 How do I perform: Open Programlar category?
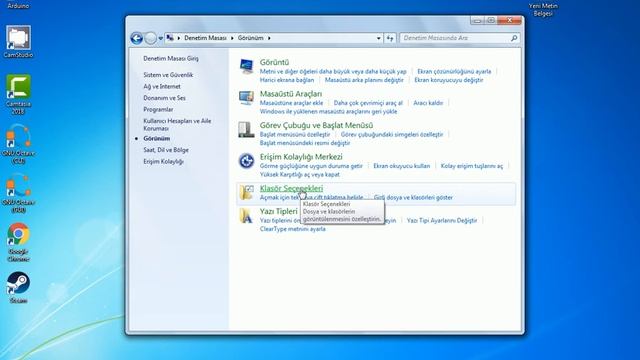pos(158,109)
